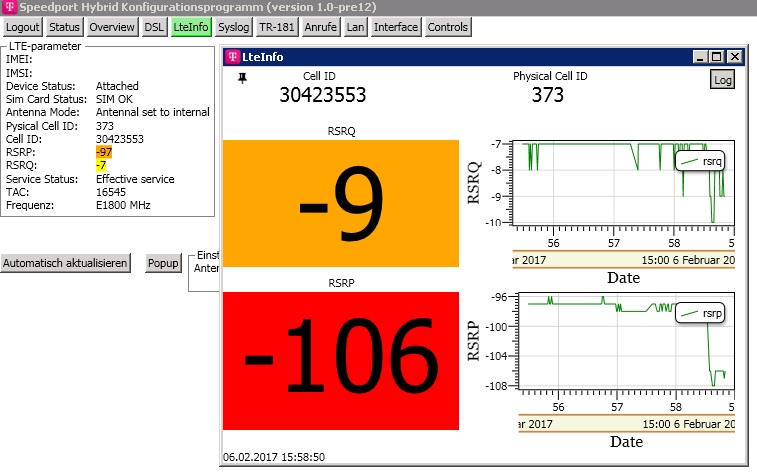Click the LteInfo popup title bar text
This screenshot has height=474, width=757.
pyautogui.click(x=263, y=57)
